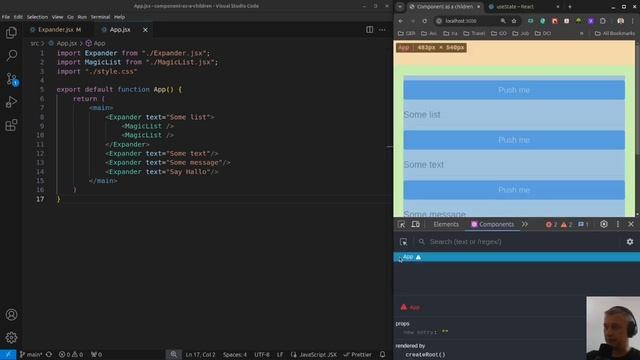Show errors and warnings count panel
Viewport: 640px width, 360px height.
click(71, 355)
